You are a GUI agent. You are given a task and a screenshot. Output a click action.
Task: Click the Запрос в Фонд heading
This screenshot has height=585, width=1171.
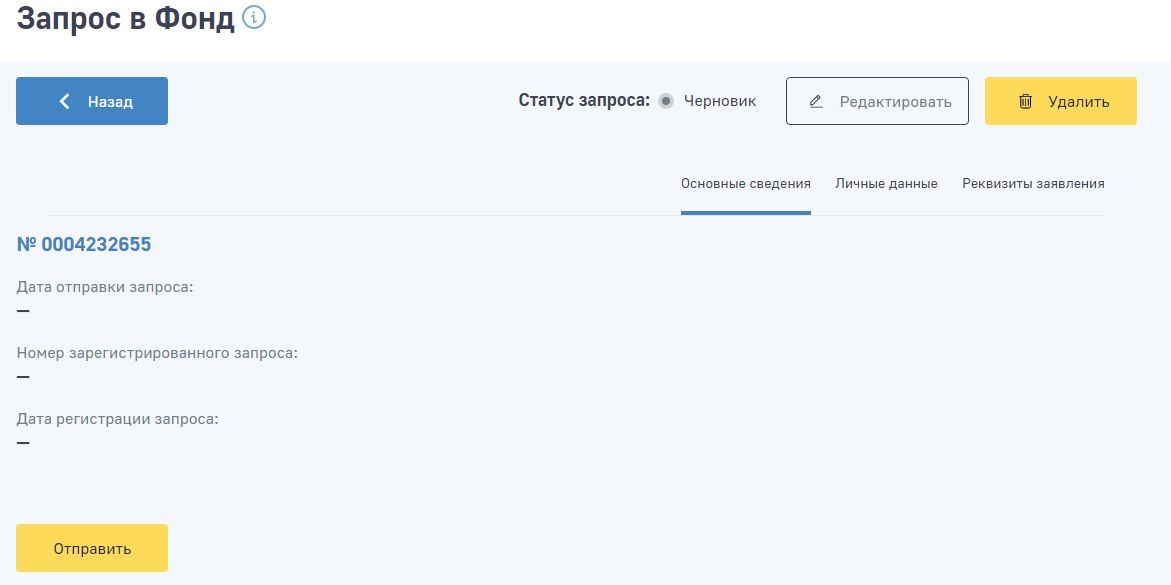pyautogui.click(x=126, y=19)
